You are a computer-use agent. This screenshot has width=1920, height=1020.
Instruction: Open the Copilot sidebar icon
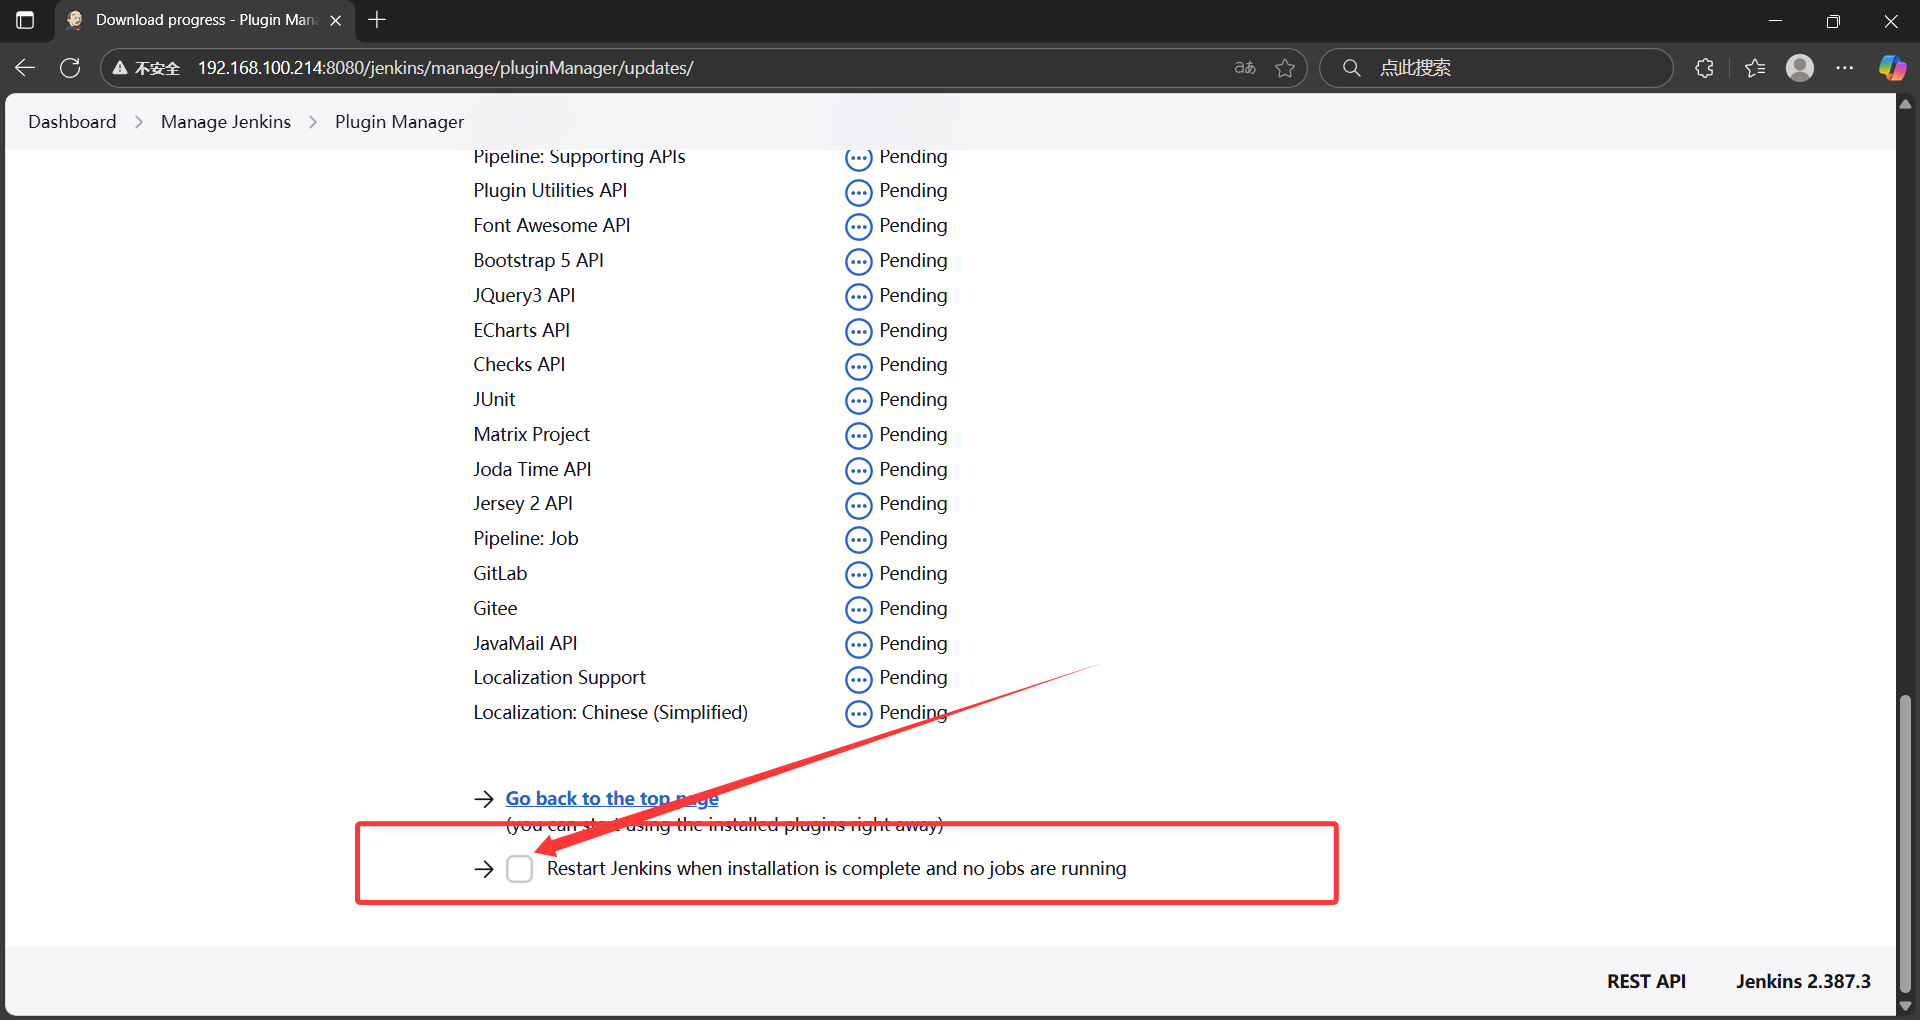click(x=1892, y=68)
